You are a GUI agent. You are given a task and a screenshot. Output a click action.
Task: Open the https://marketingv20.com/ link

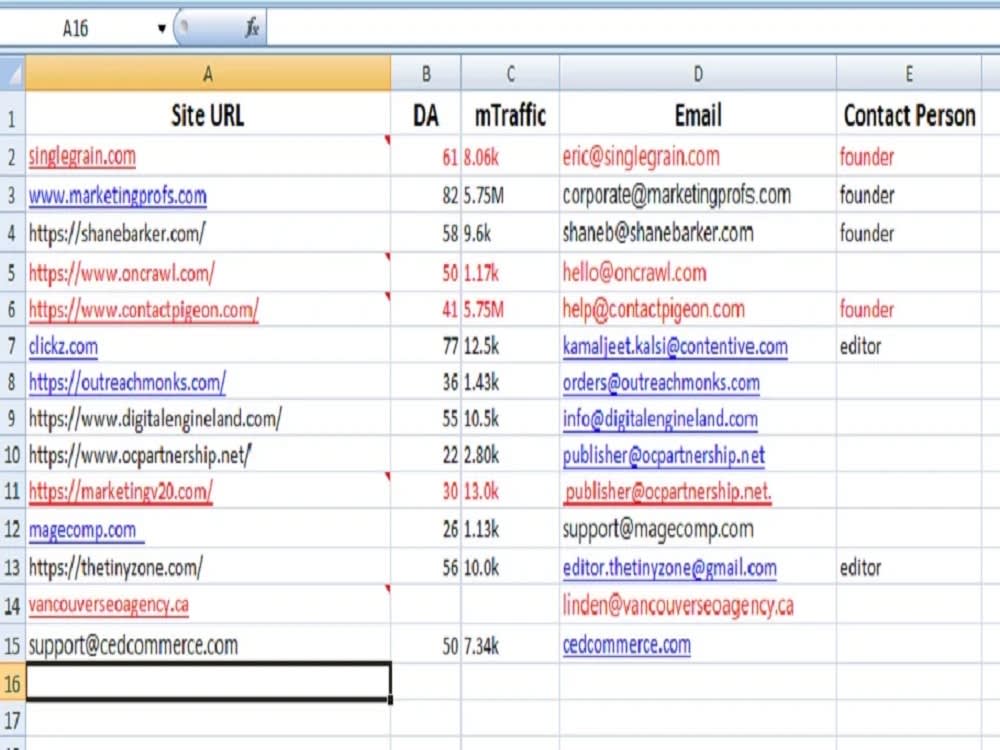121,491
